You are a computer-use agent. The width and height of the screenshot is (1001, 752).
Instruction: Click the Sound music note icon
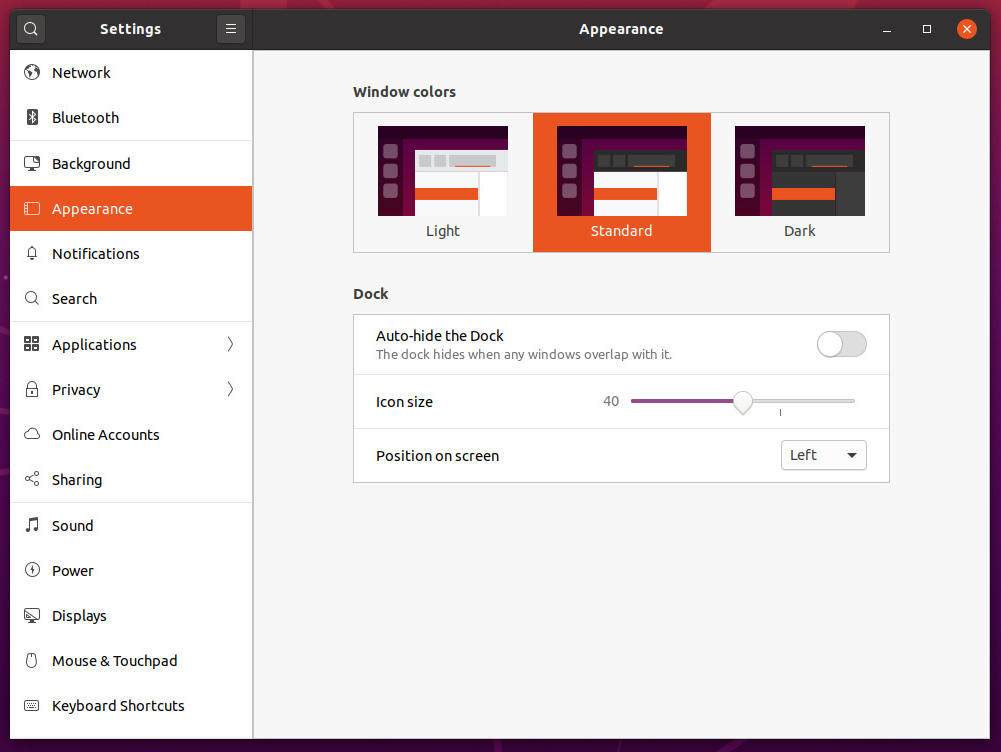point(32,525)
